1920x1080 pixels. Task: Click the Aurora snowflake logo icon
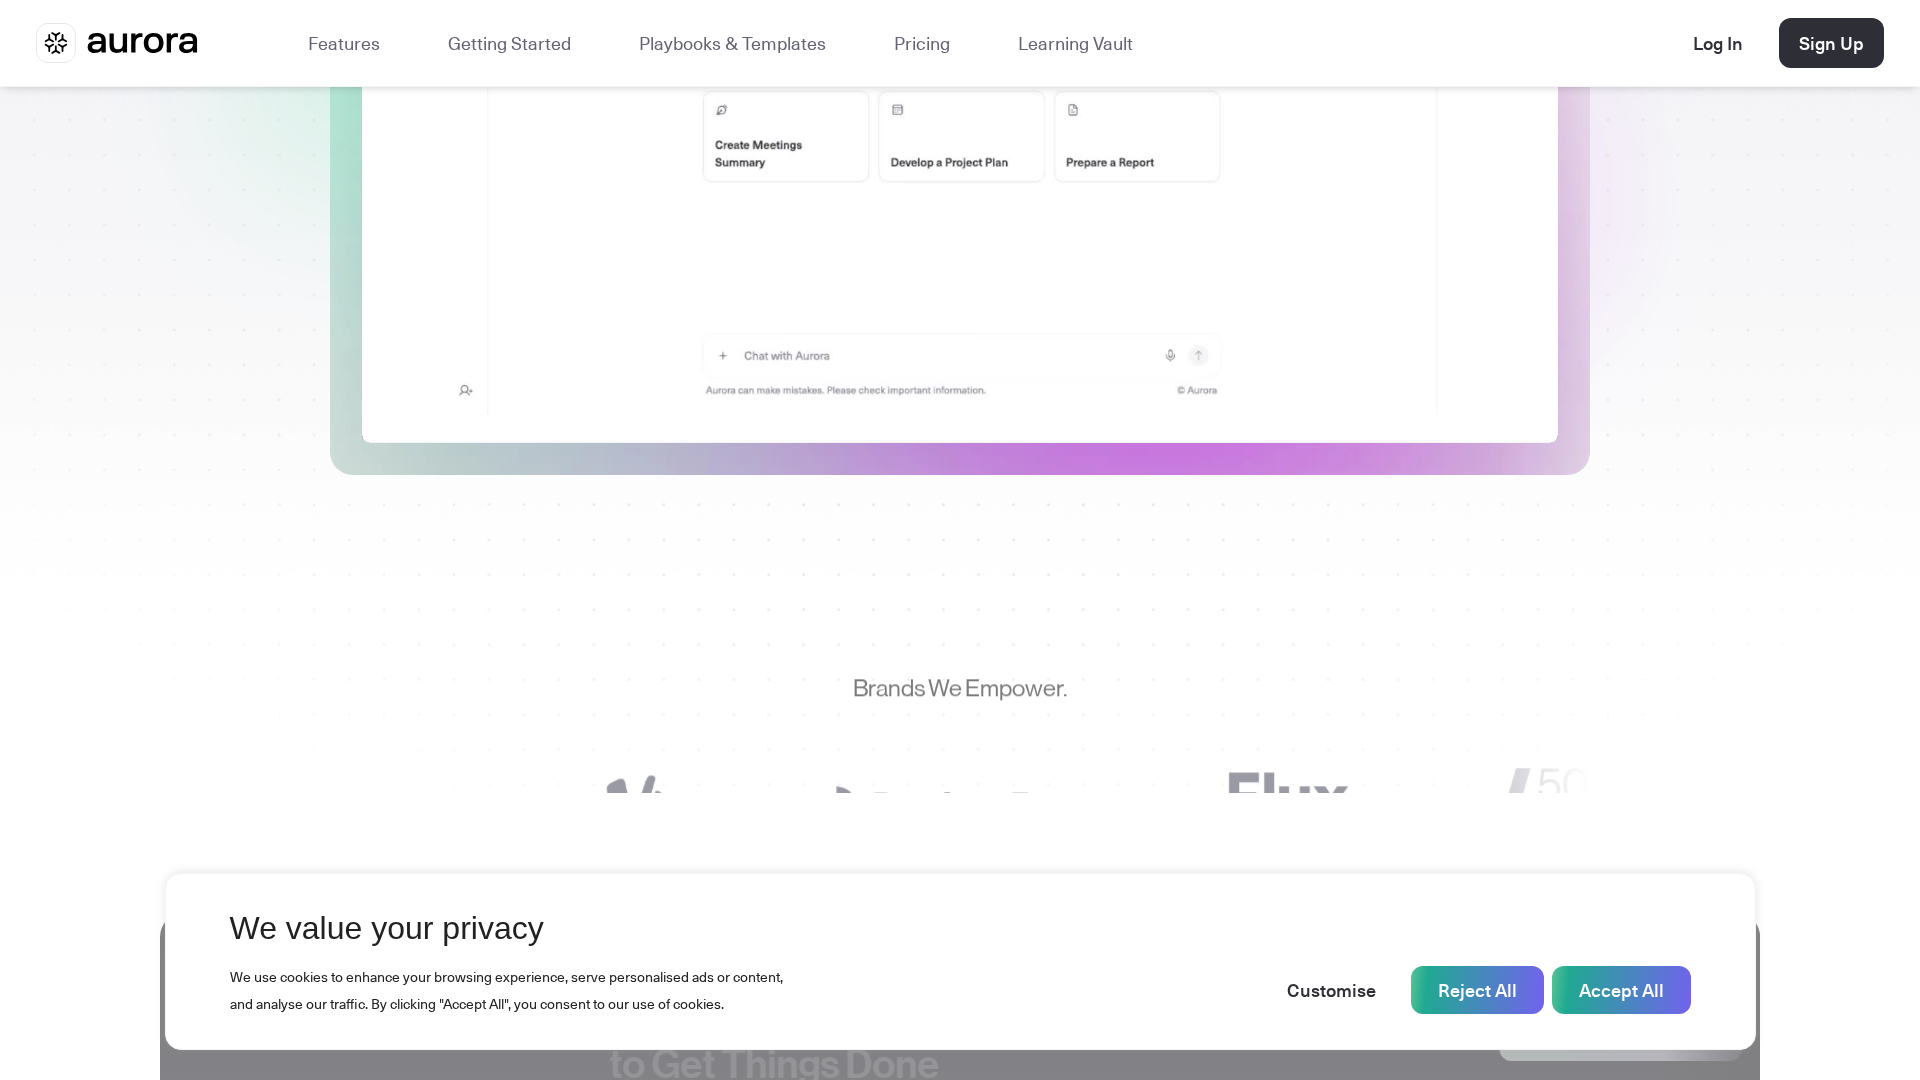(x=56, y=43)
